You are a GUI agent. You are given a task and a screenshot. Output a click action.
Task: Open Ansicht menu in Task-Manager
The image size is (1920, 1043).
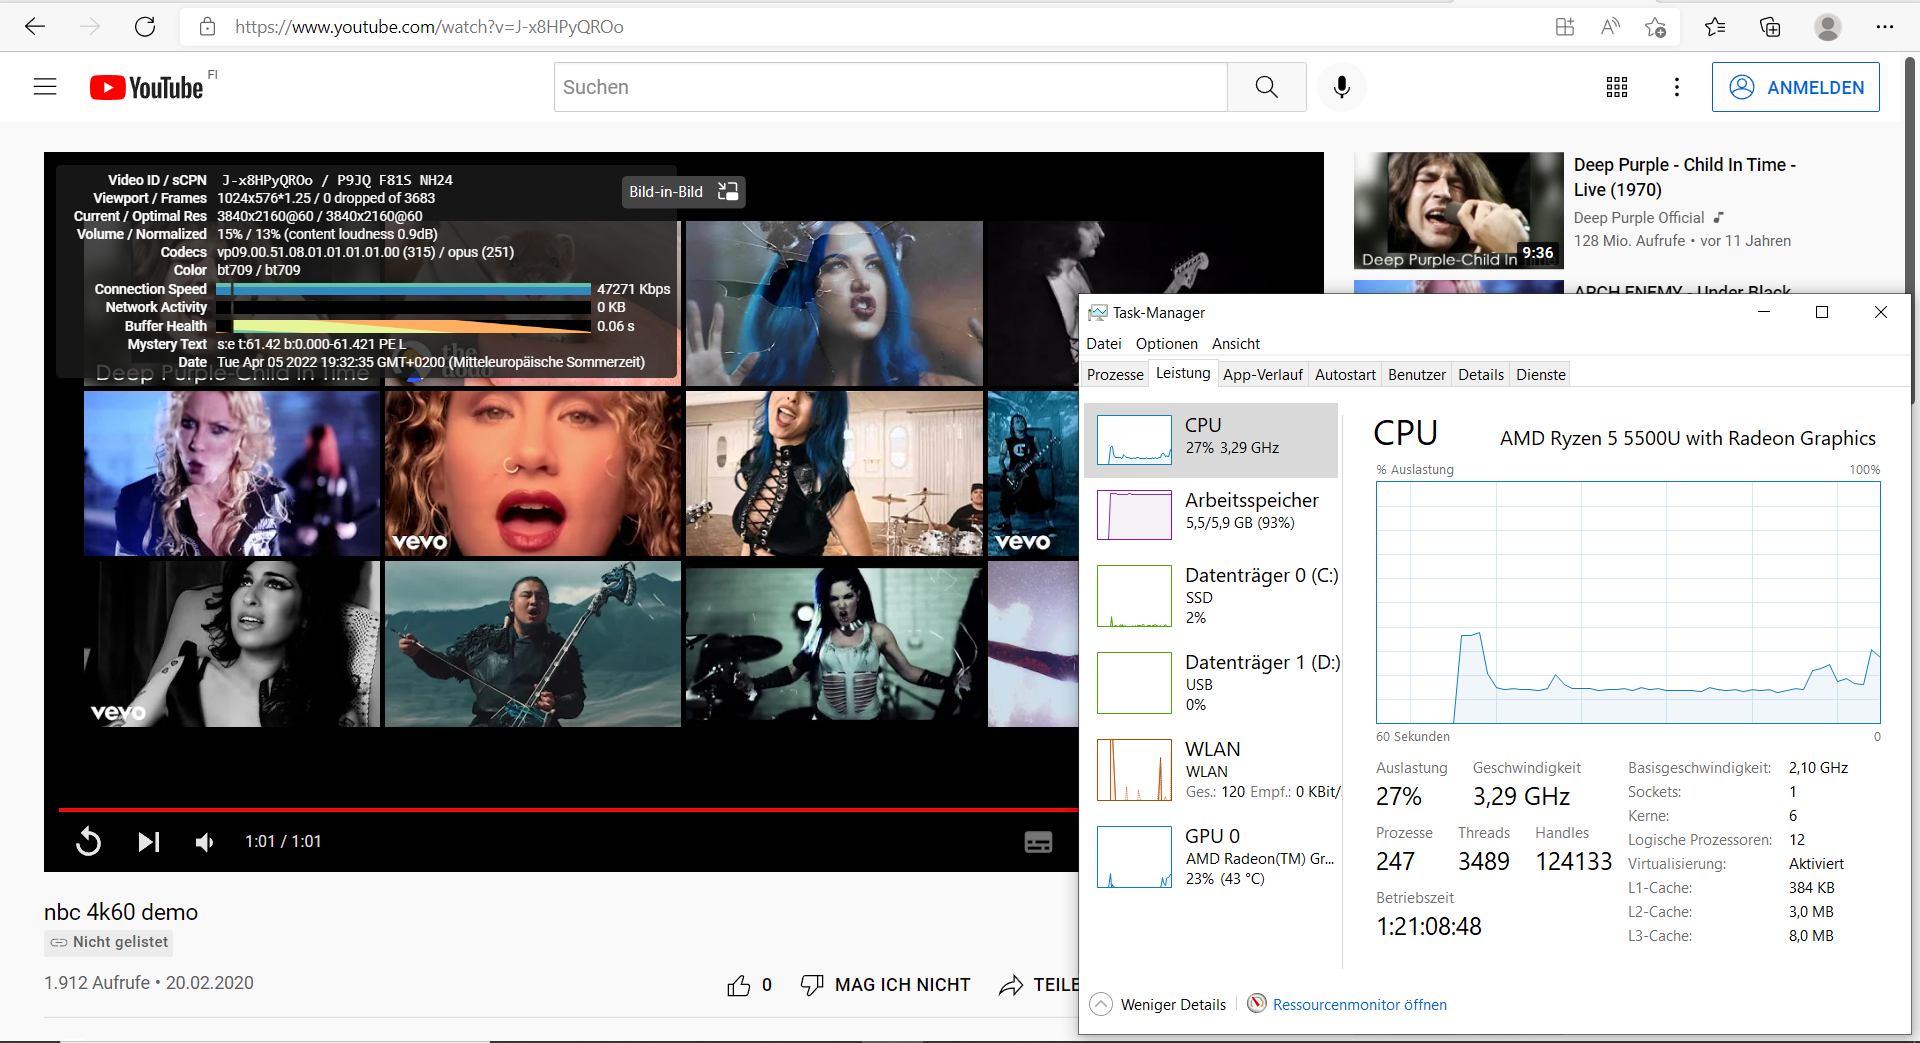coord(1236,344)
